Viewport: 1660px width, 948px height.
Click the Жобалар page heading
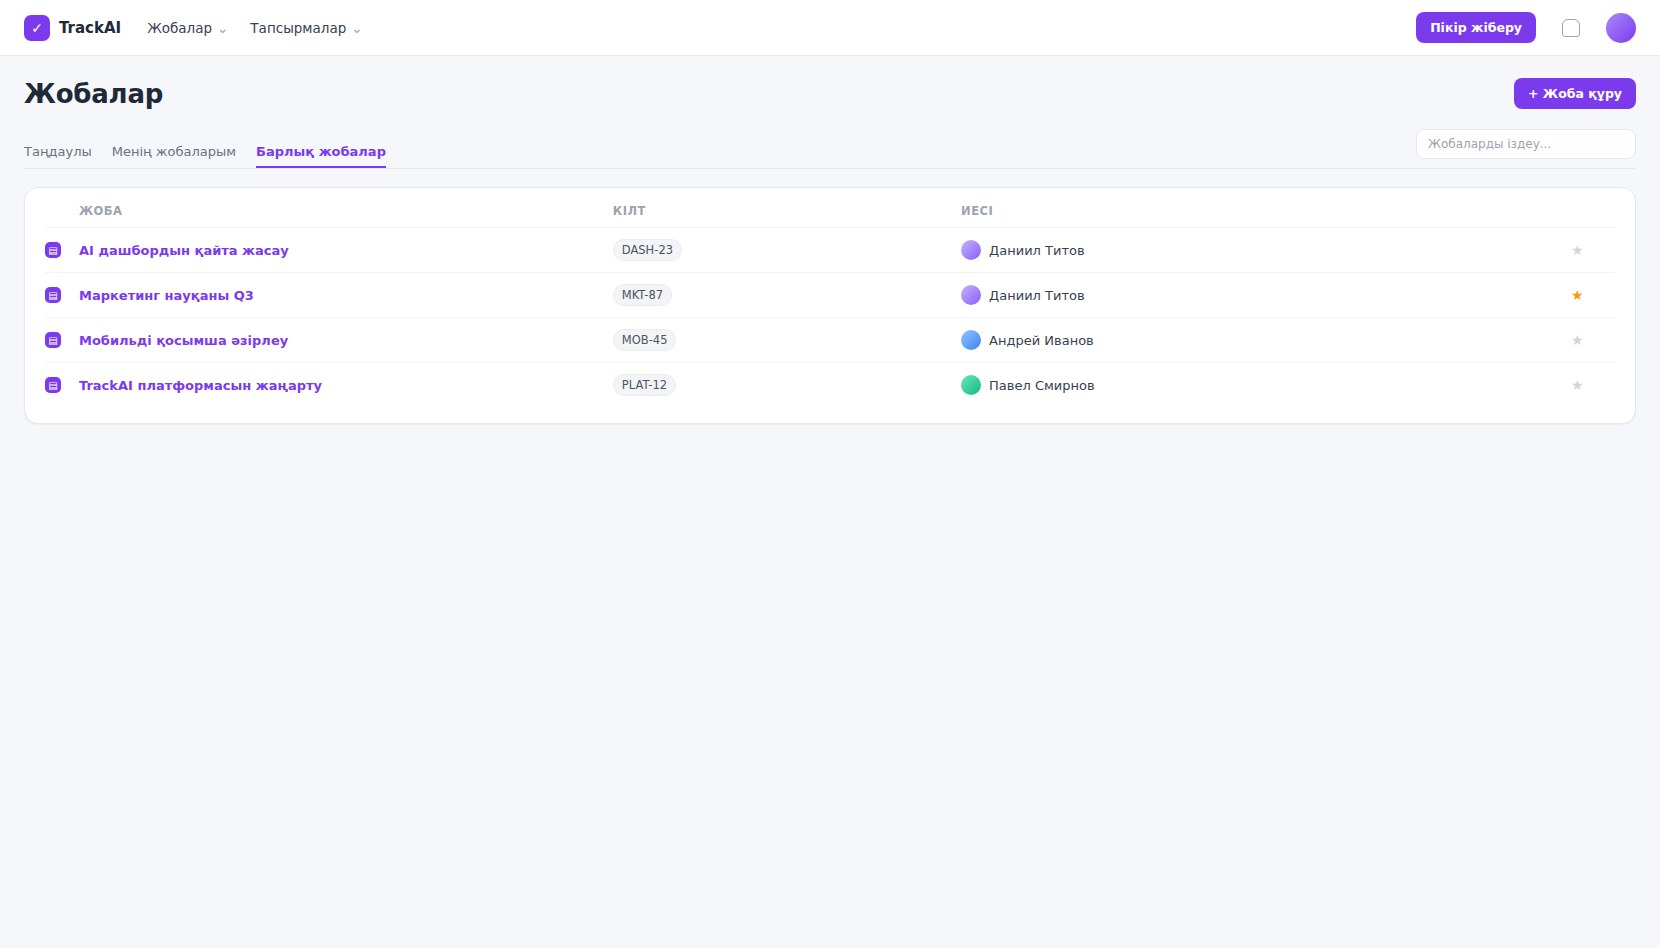click(x=94, y=93)
